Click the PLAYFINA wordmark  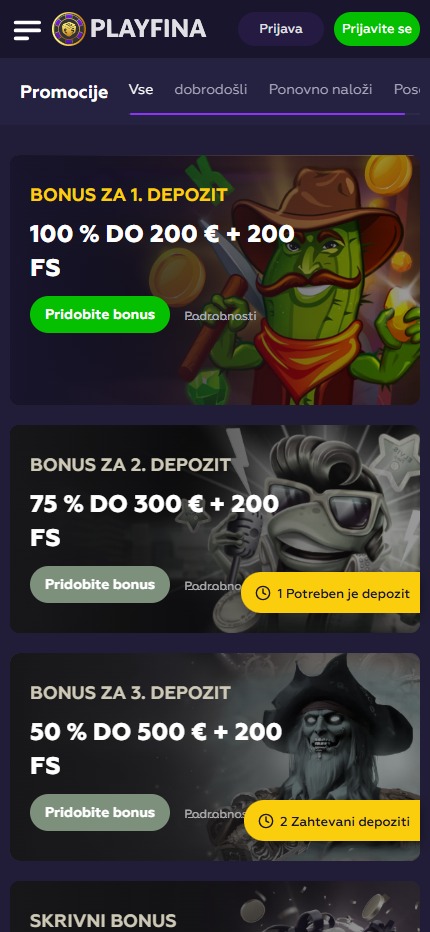[x=148, y=29]
